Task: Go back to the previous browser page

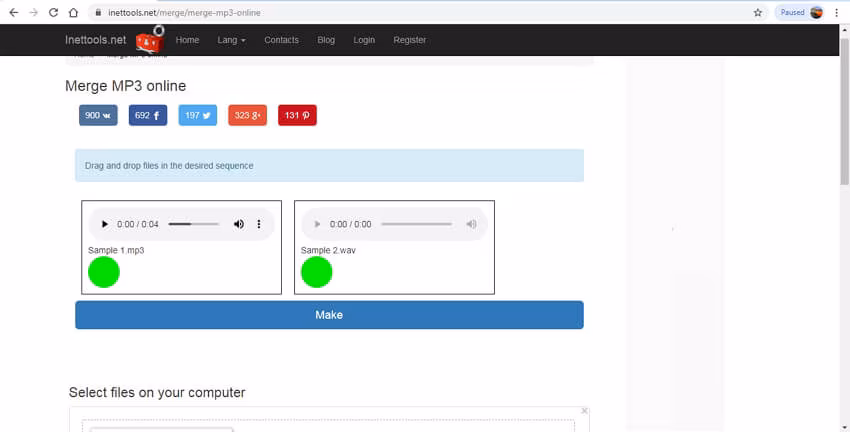Action: 14,12
